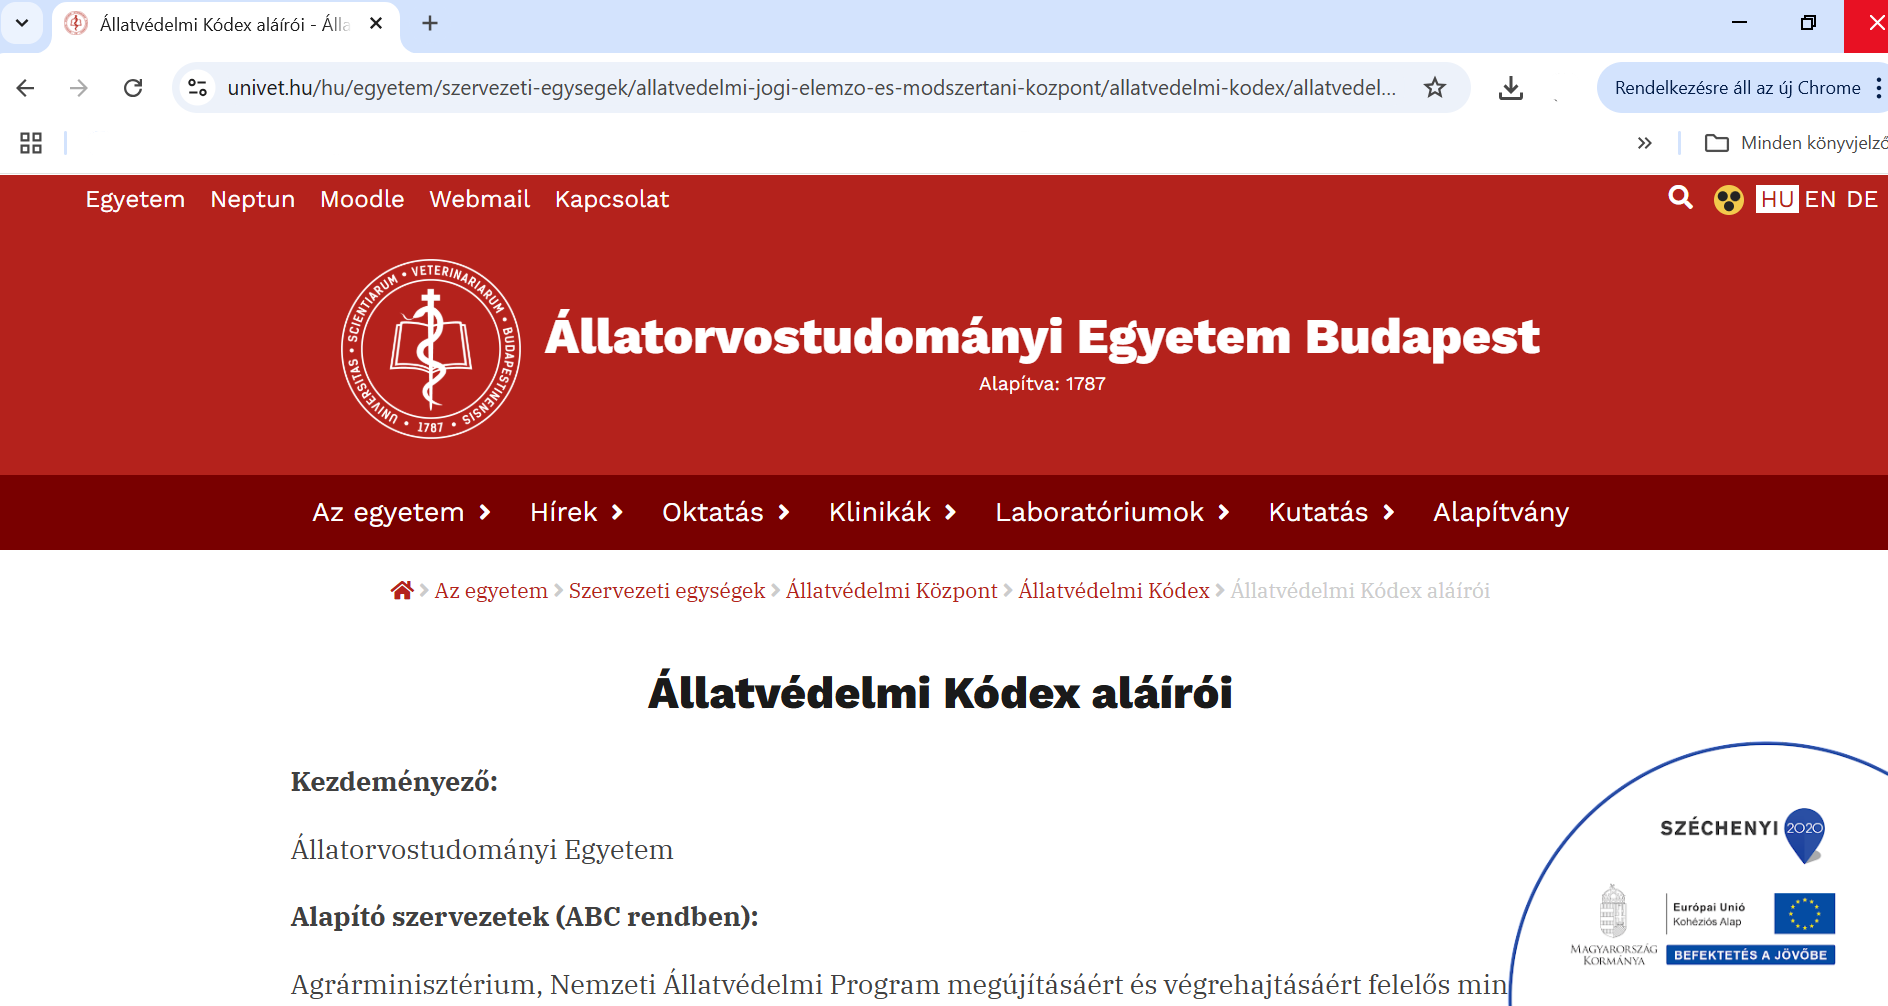
Task: Open the apps grid in bookmarks bar
Action: point(31,143)
